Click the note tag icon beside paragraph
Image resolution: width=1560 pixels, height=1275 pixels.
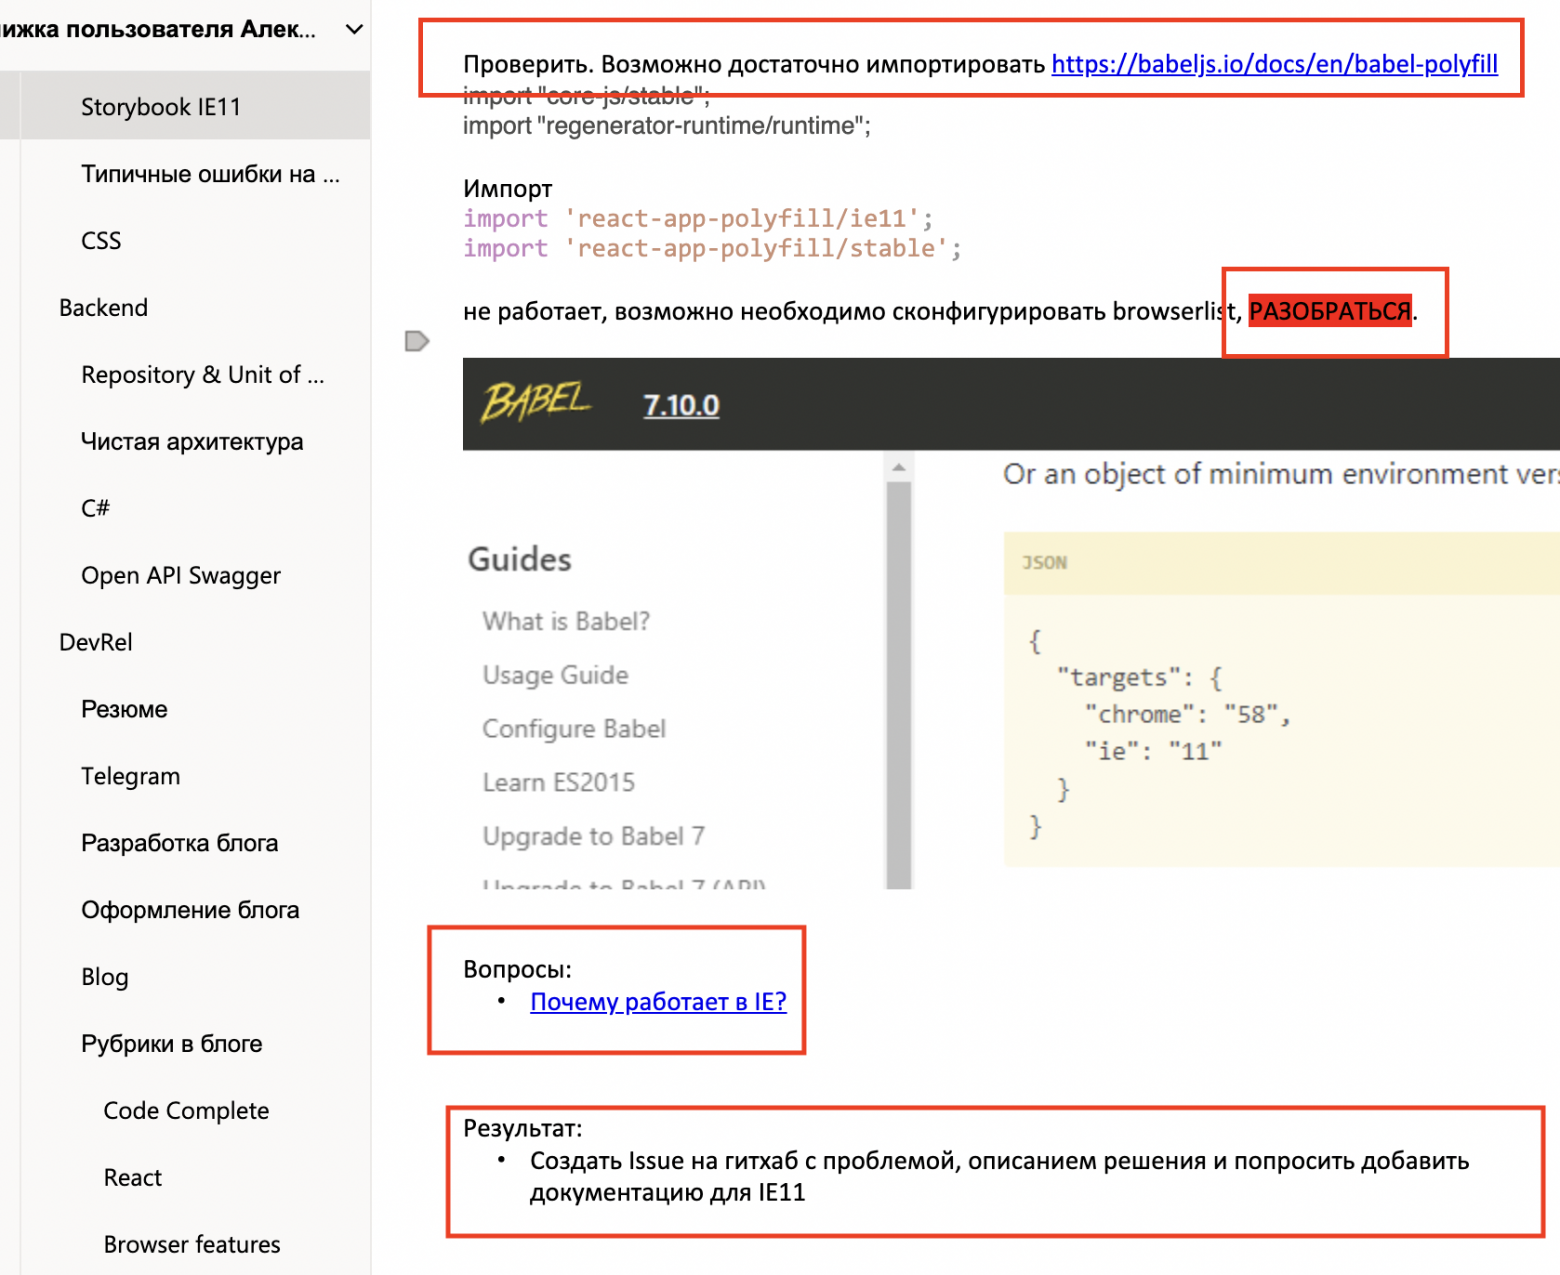(x=417, y=342)
